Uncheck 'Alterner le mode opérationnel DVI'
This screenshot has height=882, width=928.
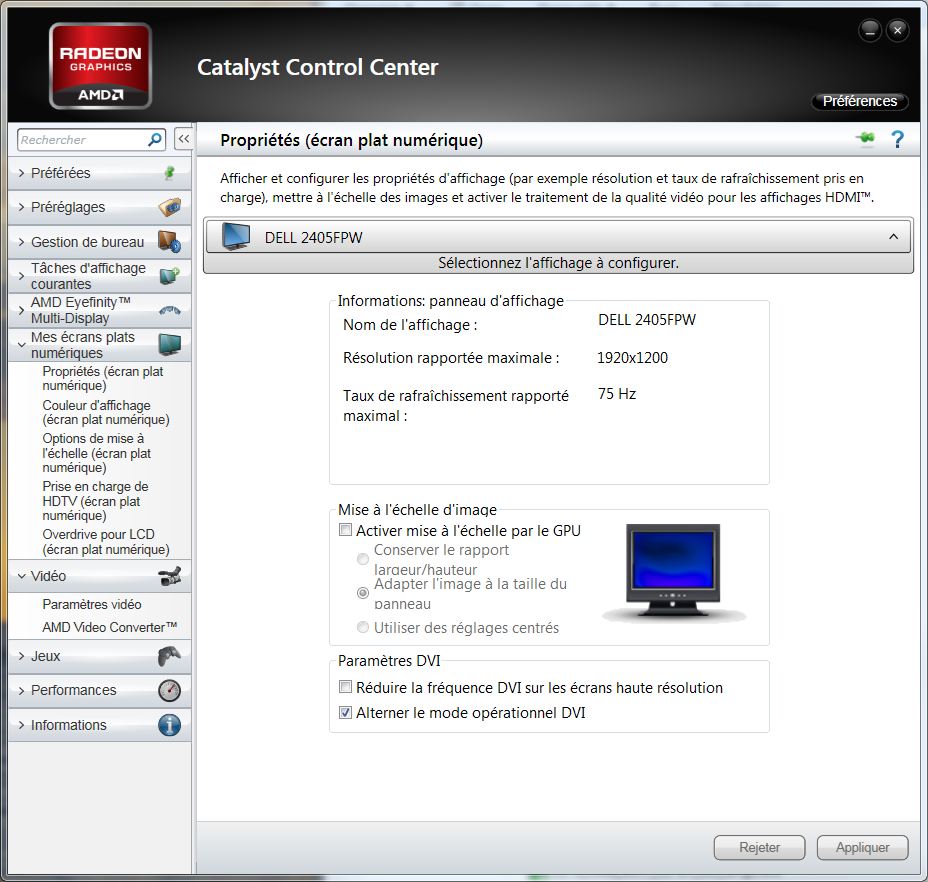point(345,712)
